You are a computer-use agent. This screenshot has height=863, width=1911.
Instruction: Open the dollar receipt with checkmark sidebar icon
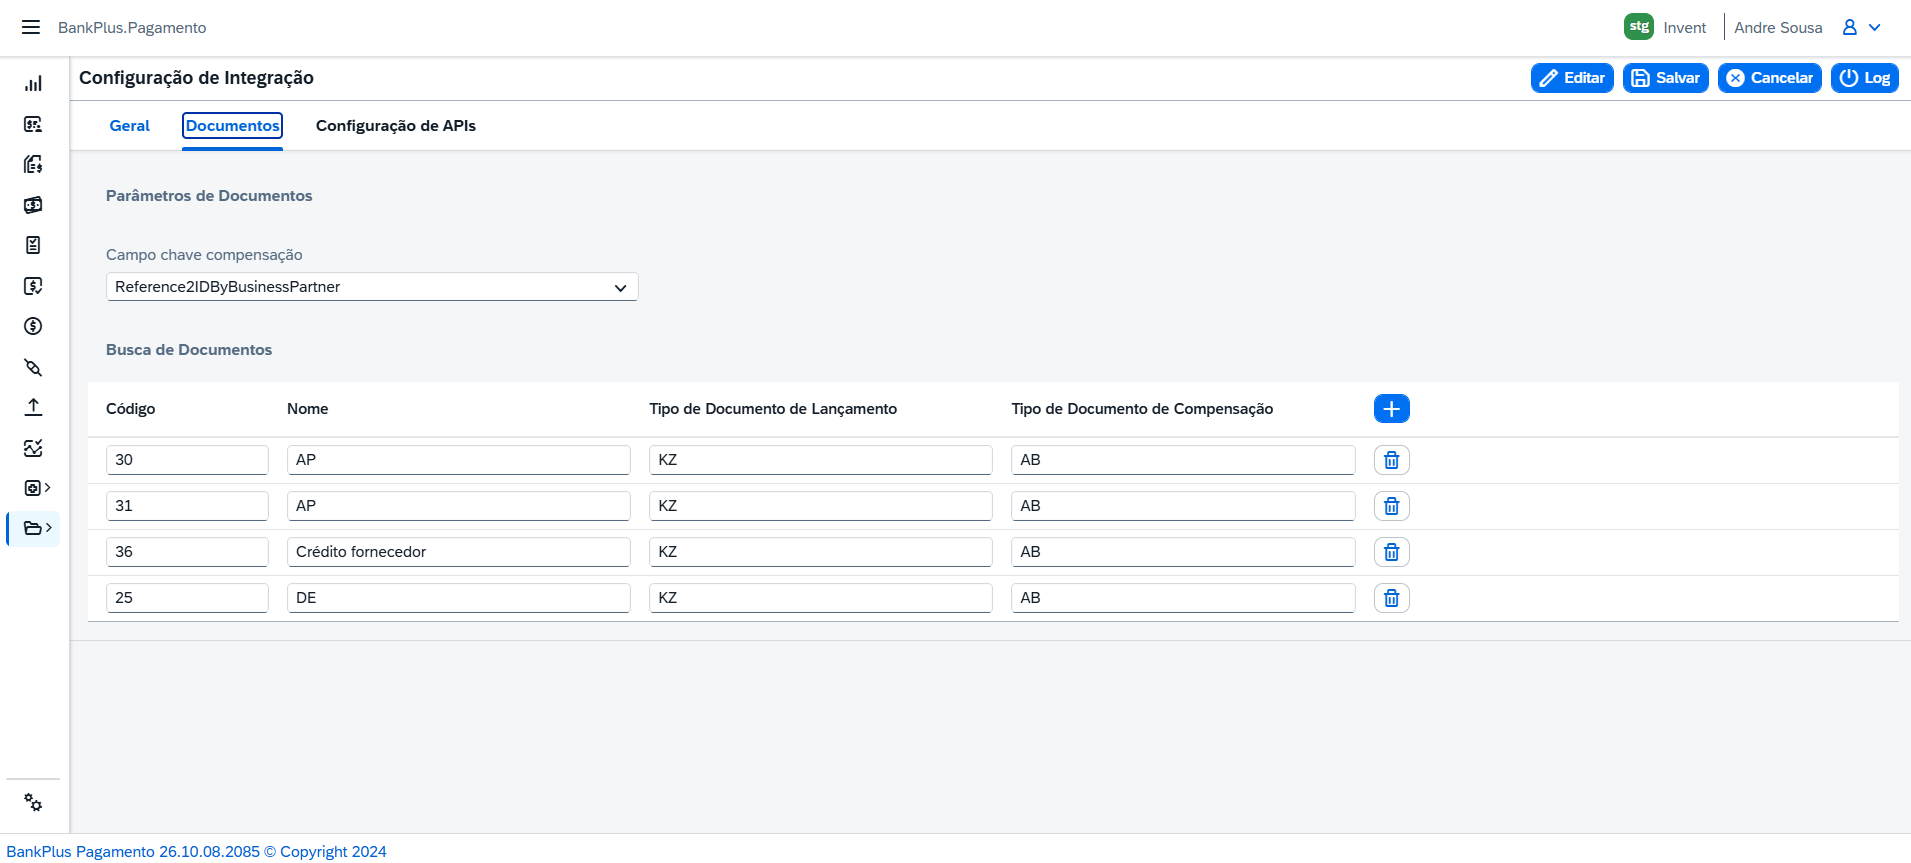[x=33, y=286]
